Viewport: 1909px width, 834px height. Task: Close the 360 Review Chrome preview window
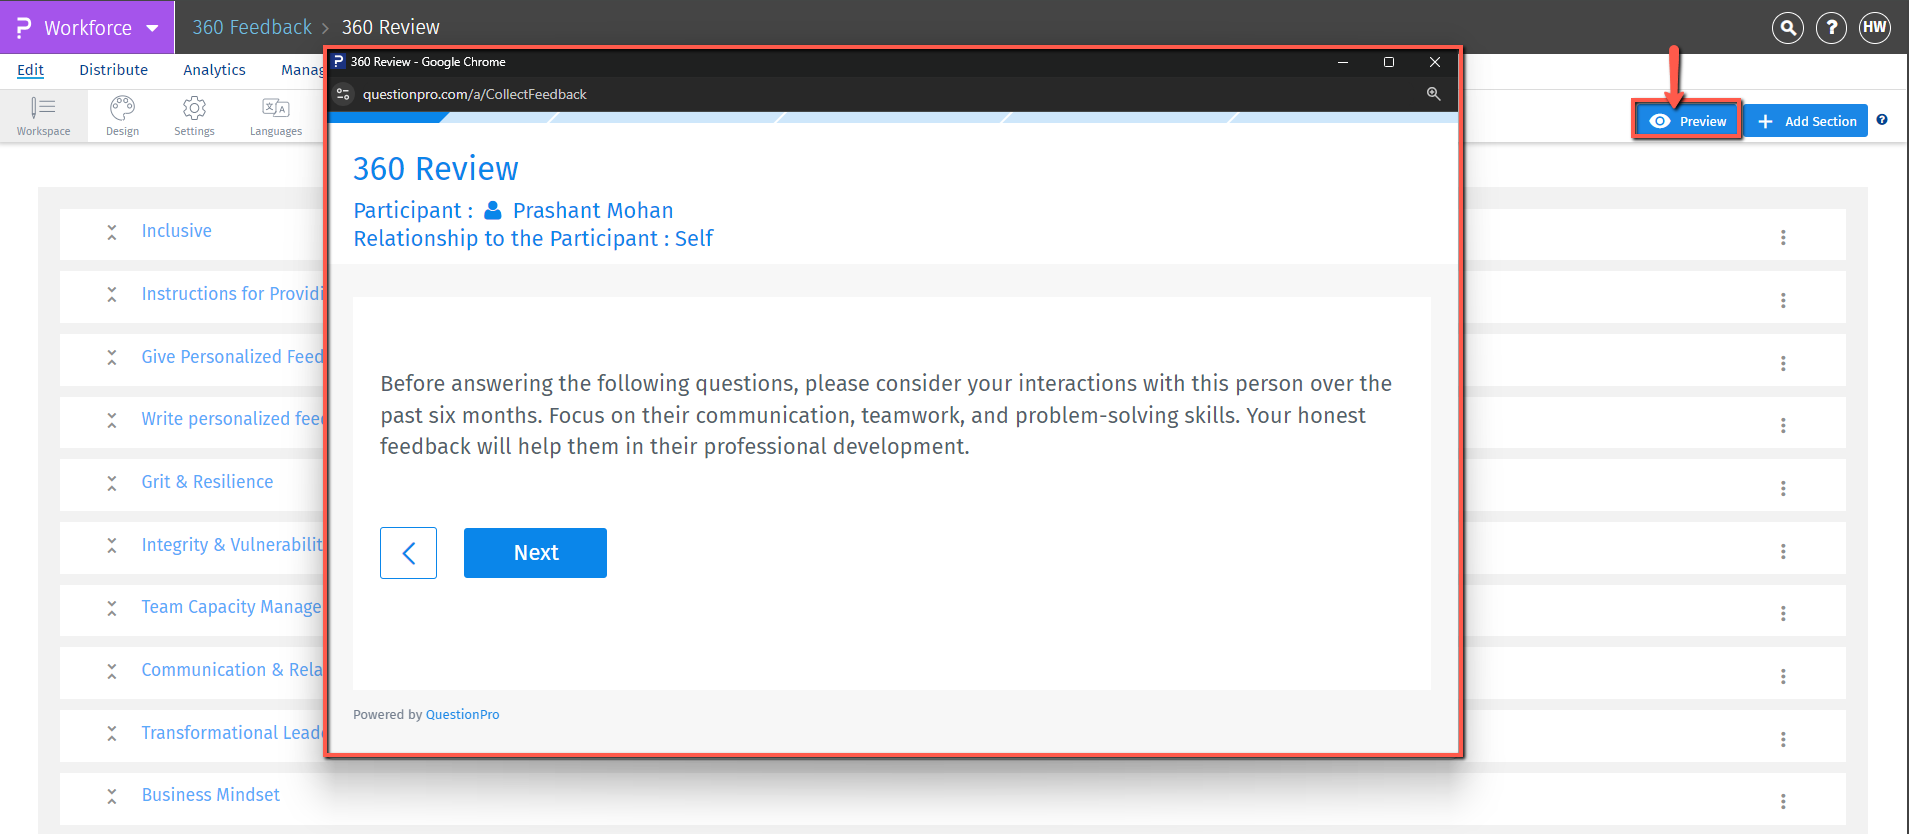click(1434, 62)
